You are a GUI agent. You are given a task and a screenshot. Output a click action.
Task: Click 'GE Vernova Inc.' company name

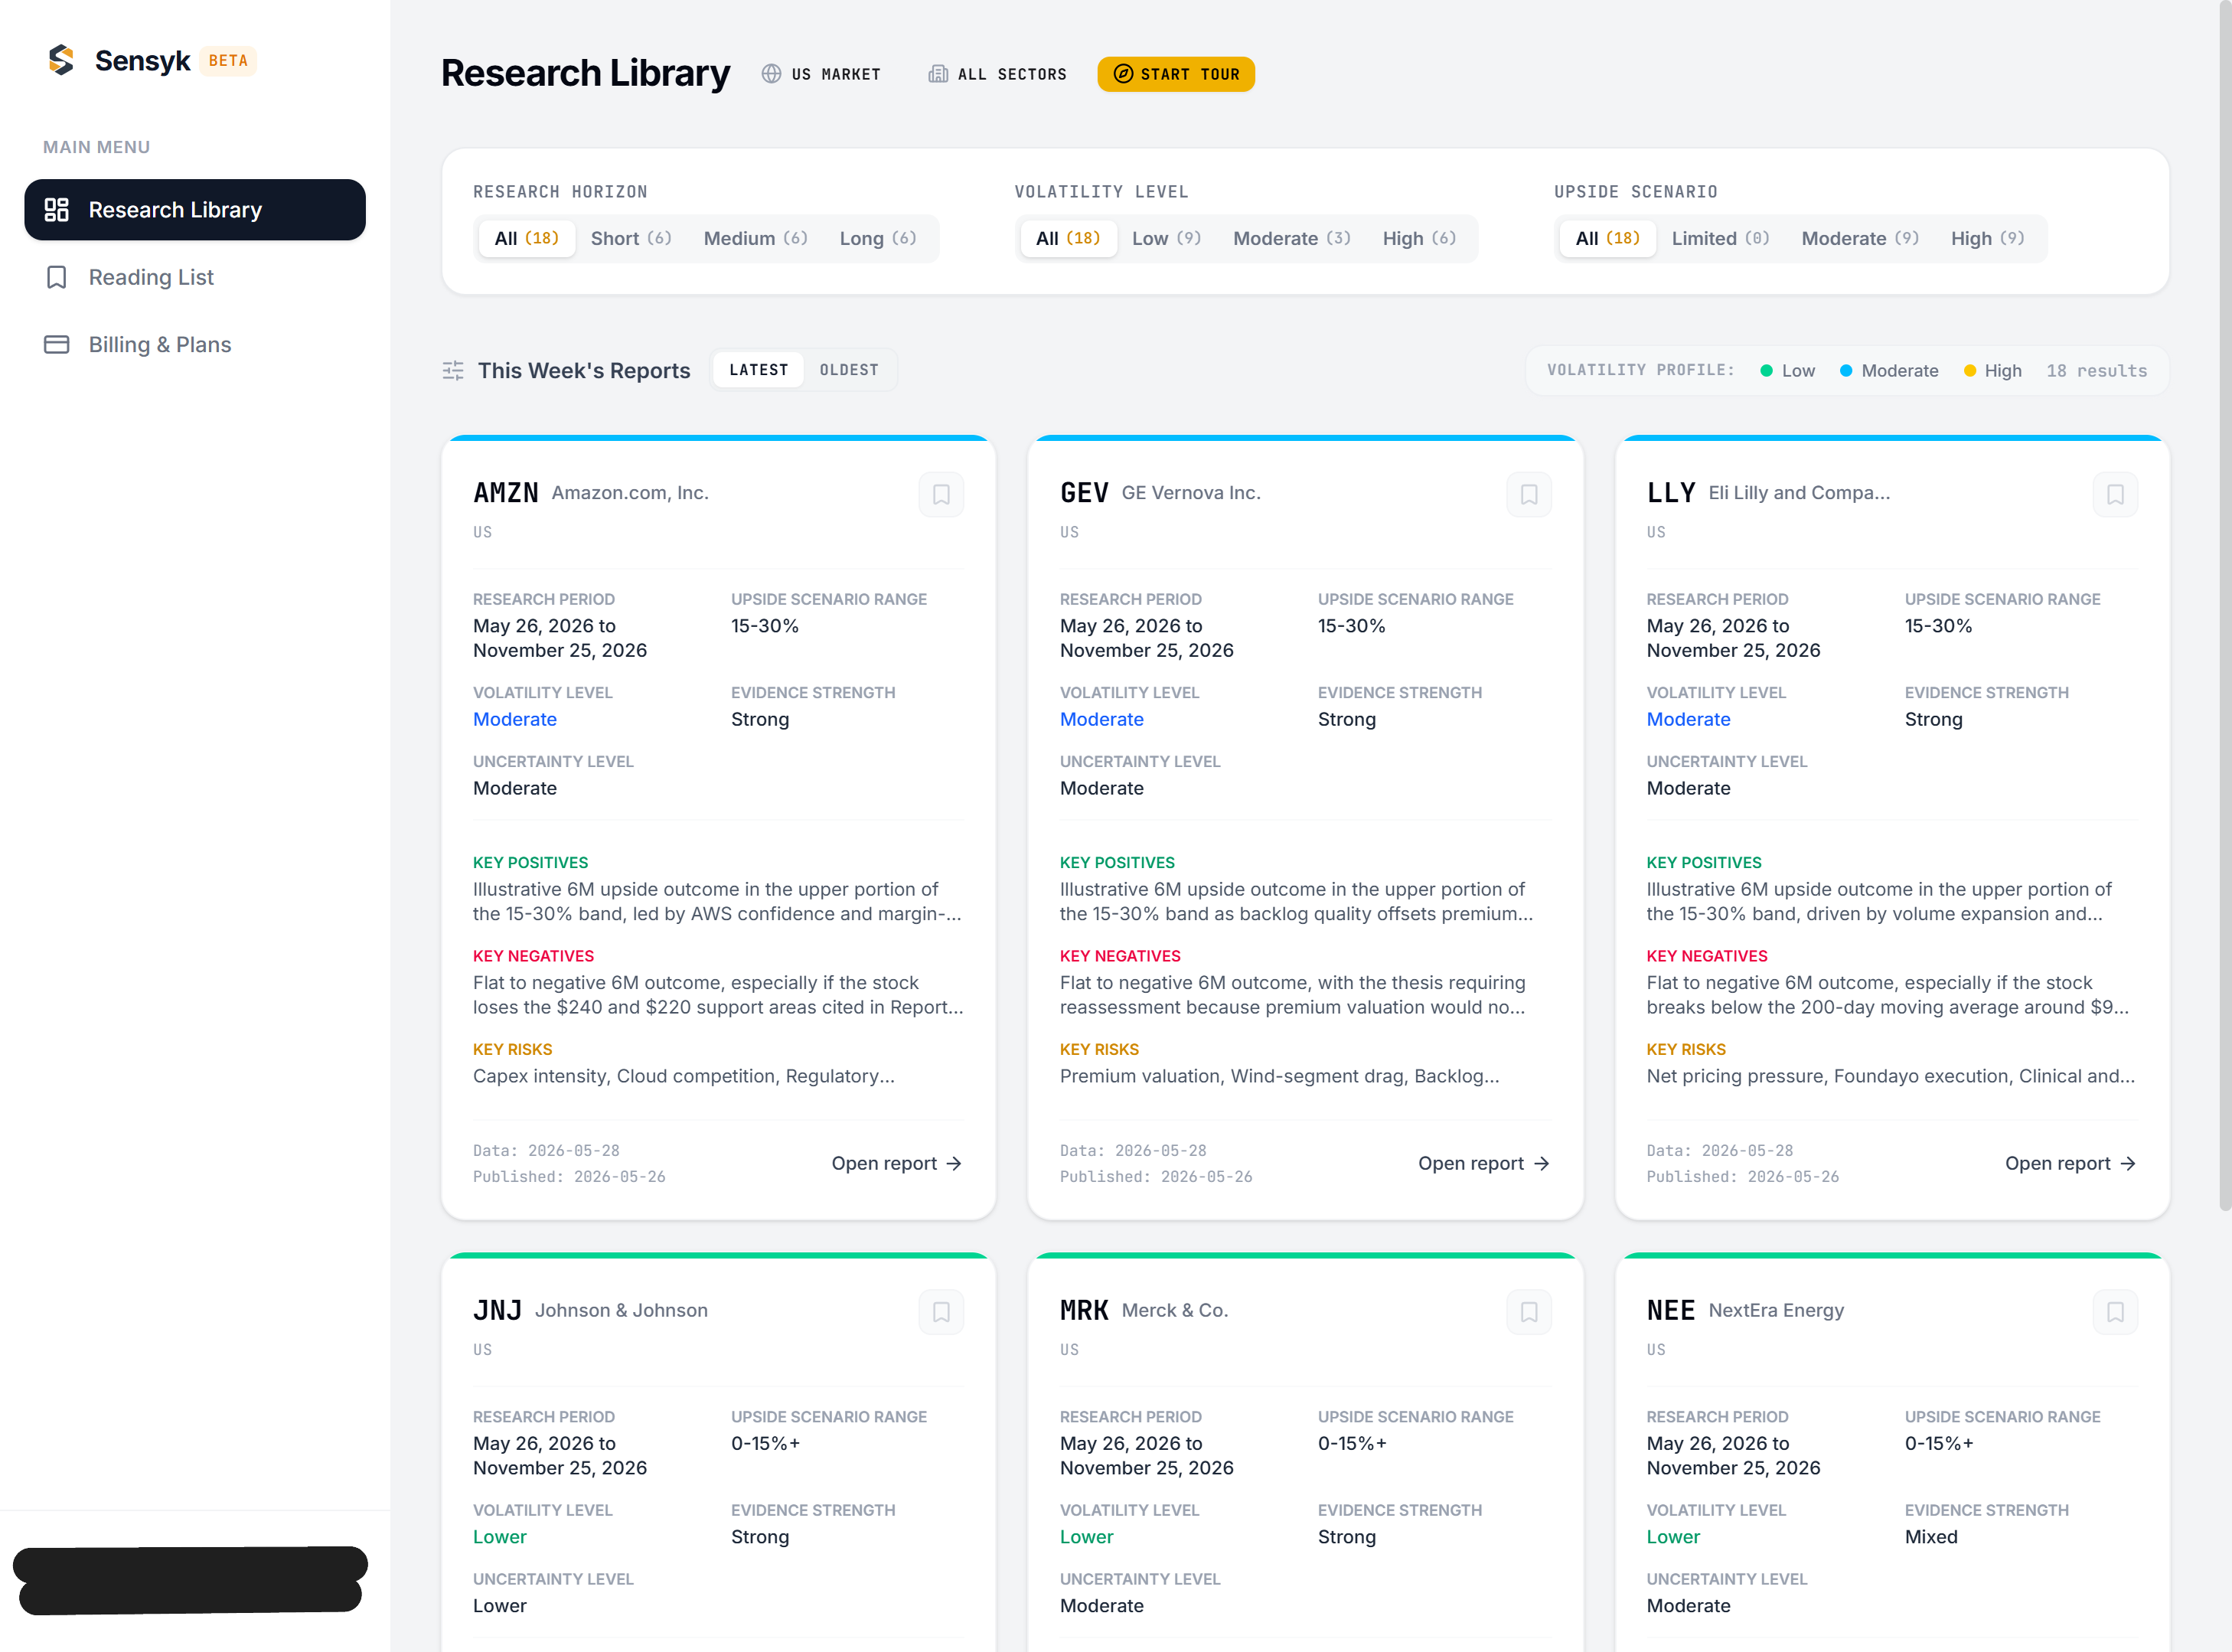(x=1191, y=493)
